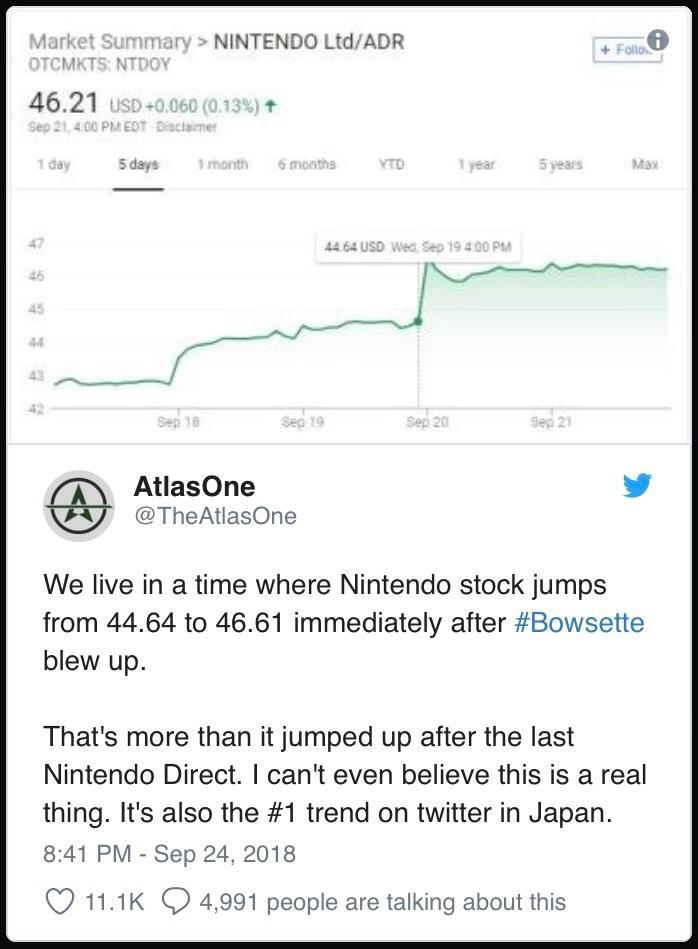698x949 pixels.
Task: Switch chart to 1 month range
Action: pos(223,164)
